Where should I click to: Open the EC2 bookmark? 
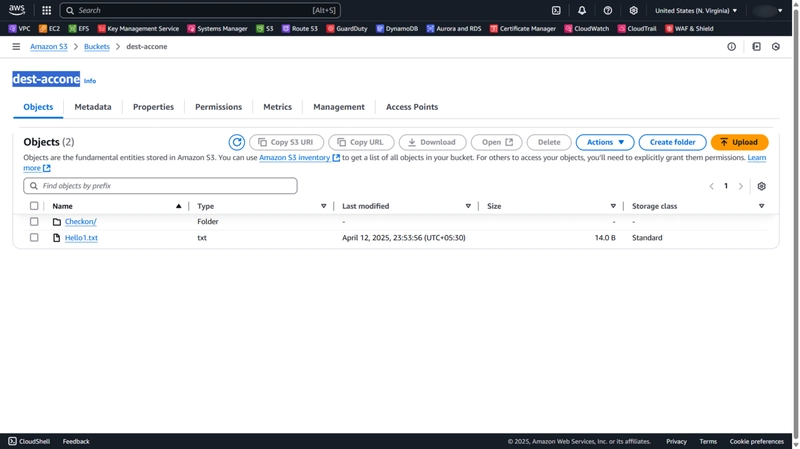point(49,29)
